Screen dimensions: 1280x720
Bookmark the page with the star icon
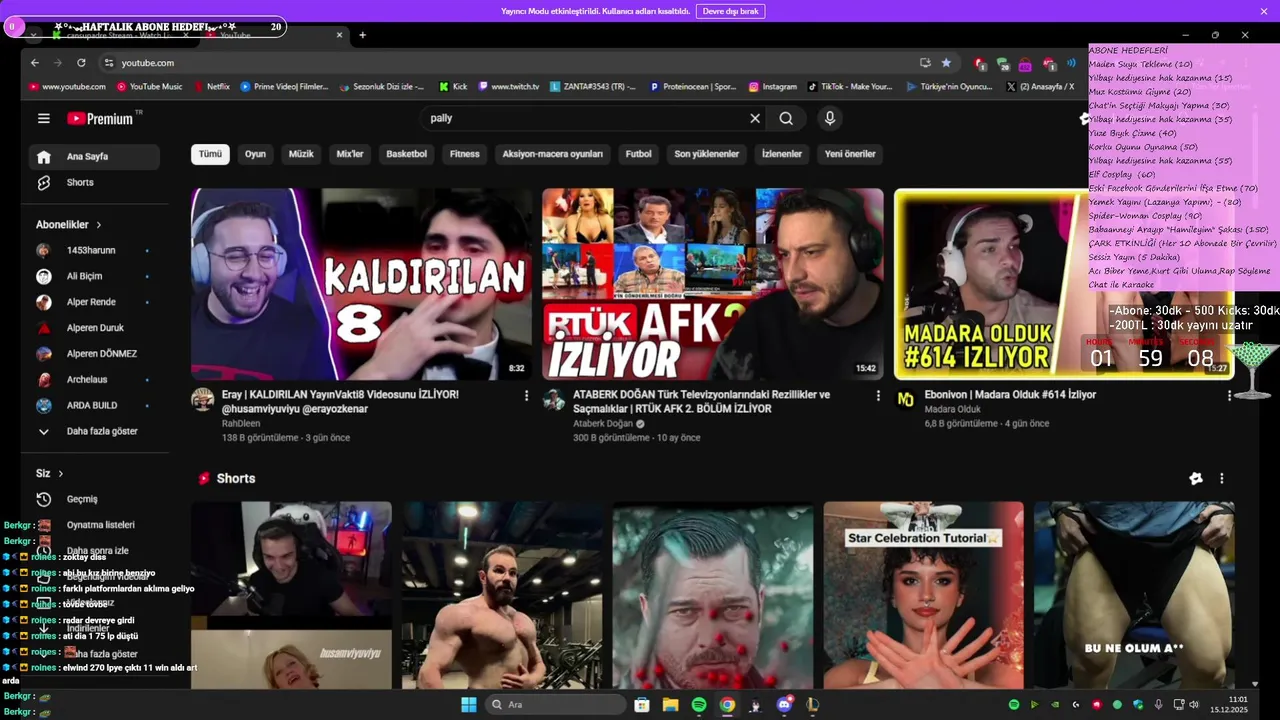(x=946, y=63)
